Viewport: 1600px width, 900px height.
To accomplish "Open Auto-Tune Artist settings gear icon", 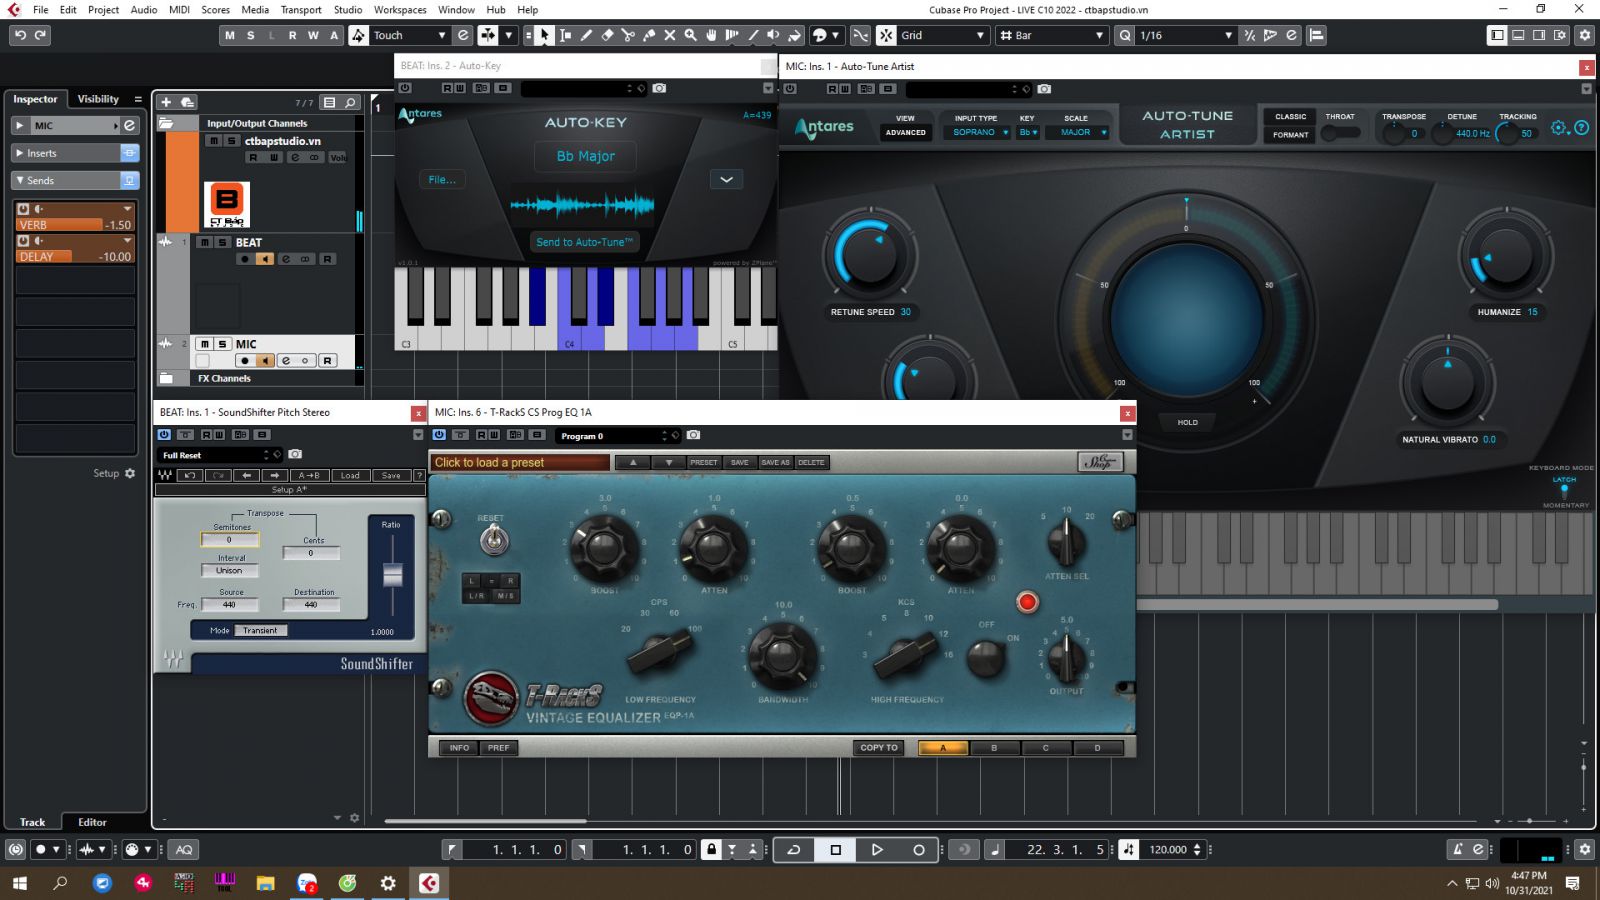I will click(x=1558, y=128).
